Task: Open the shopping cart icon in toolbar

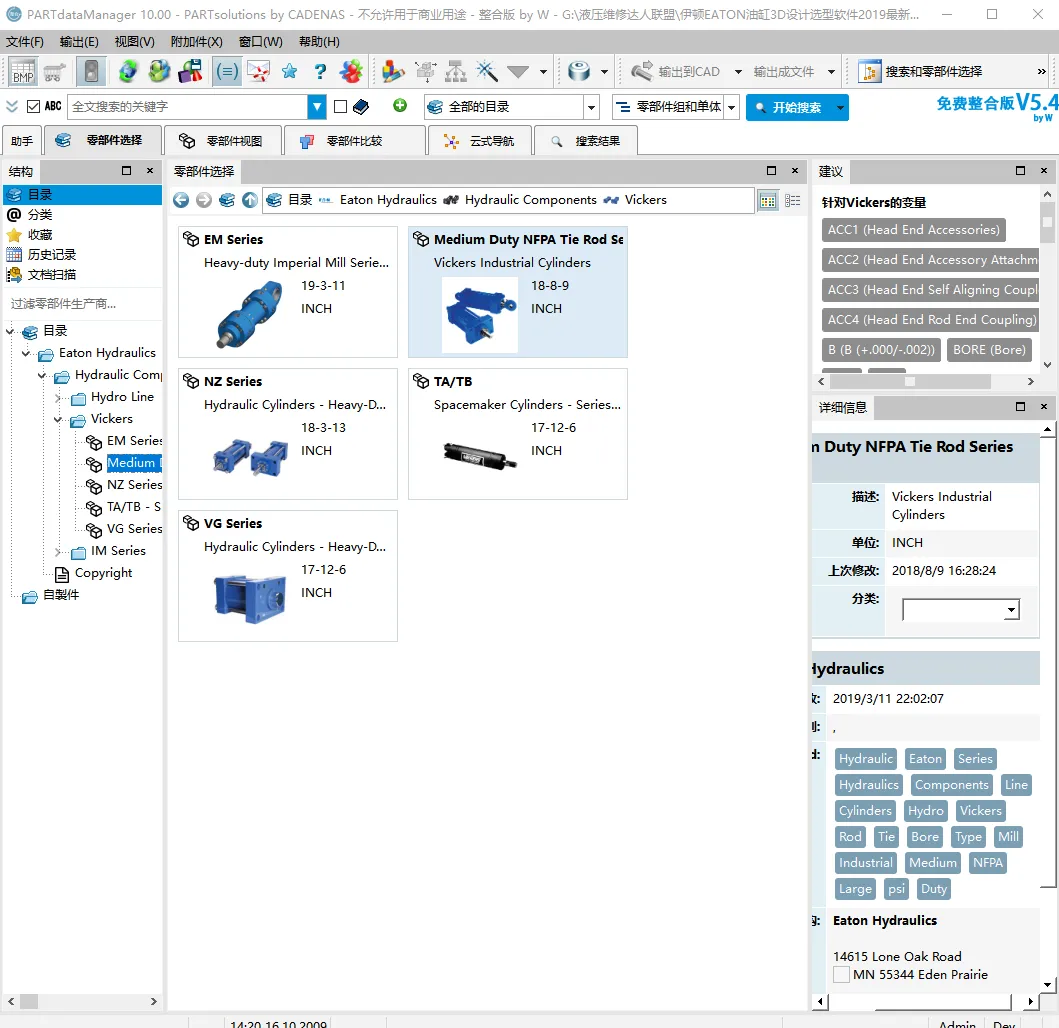Action: coord(54,71)
